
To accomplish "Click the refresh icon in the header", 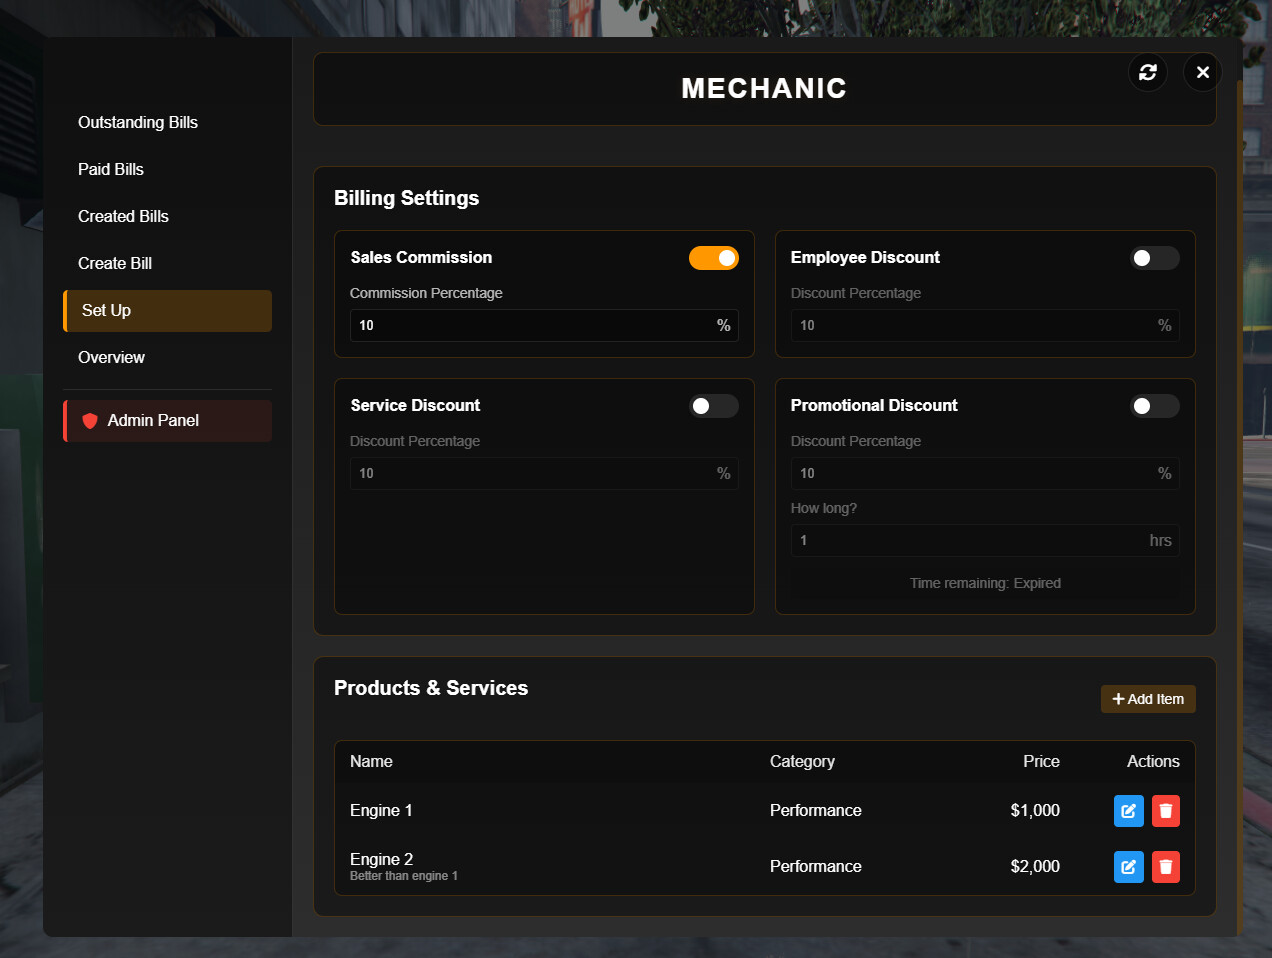I will [x=1147, y=72].
